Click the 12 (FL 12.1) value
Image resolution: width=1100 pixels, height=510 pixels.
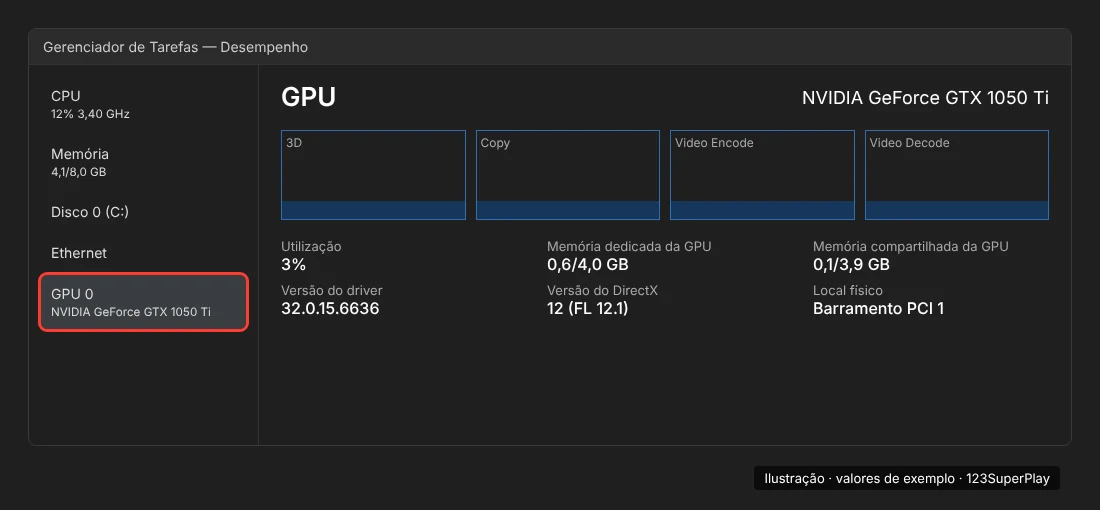pyautogui.click(x=588, y=308)
